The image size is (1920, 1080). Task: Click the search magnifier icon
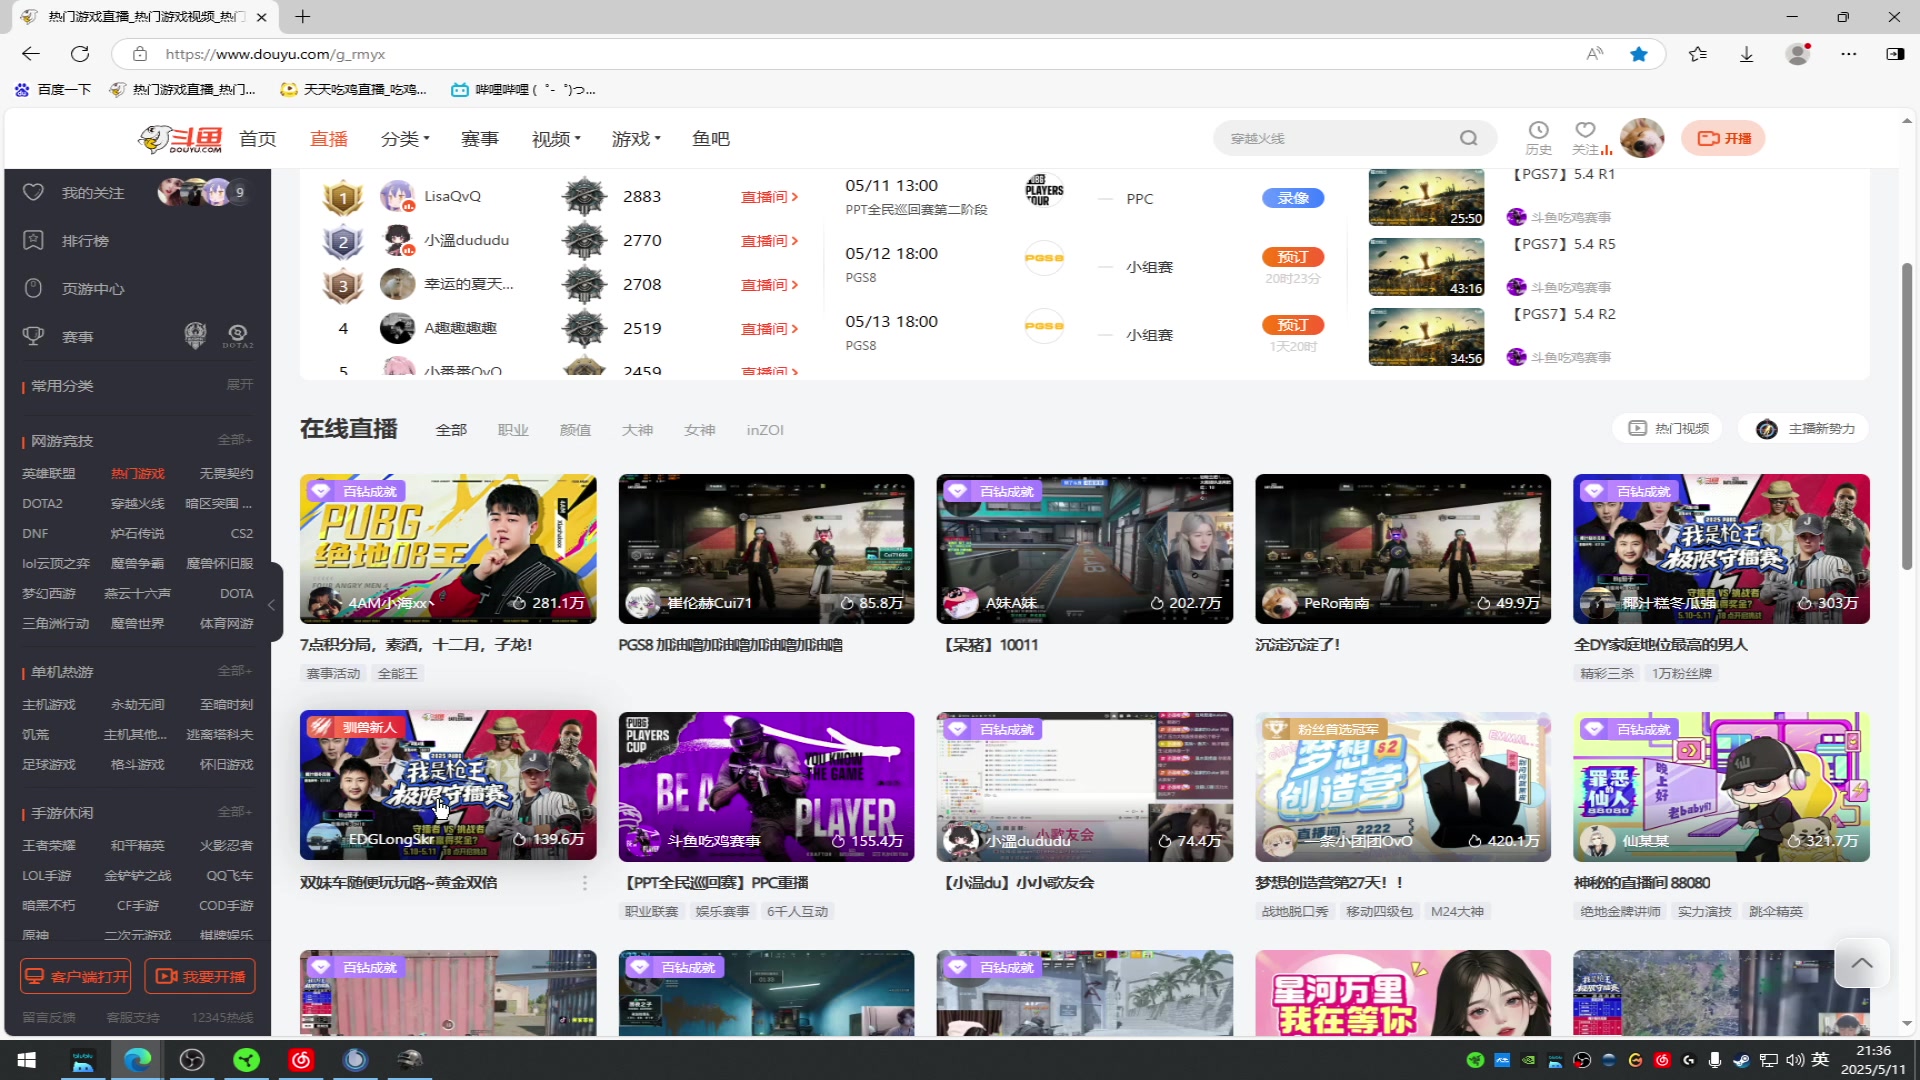pos(1468,138)
